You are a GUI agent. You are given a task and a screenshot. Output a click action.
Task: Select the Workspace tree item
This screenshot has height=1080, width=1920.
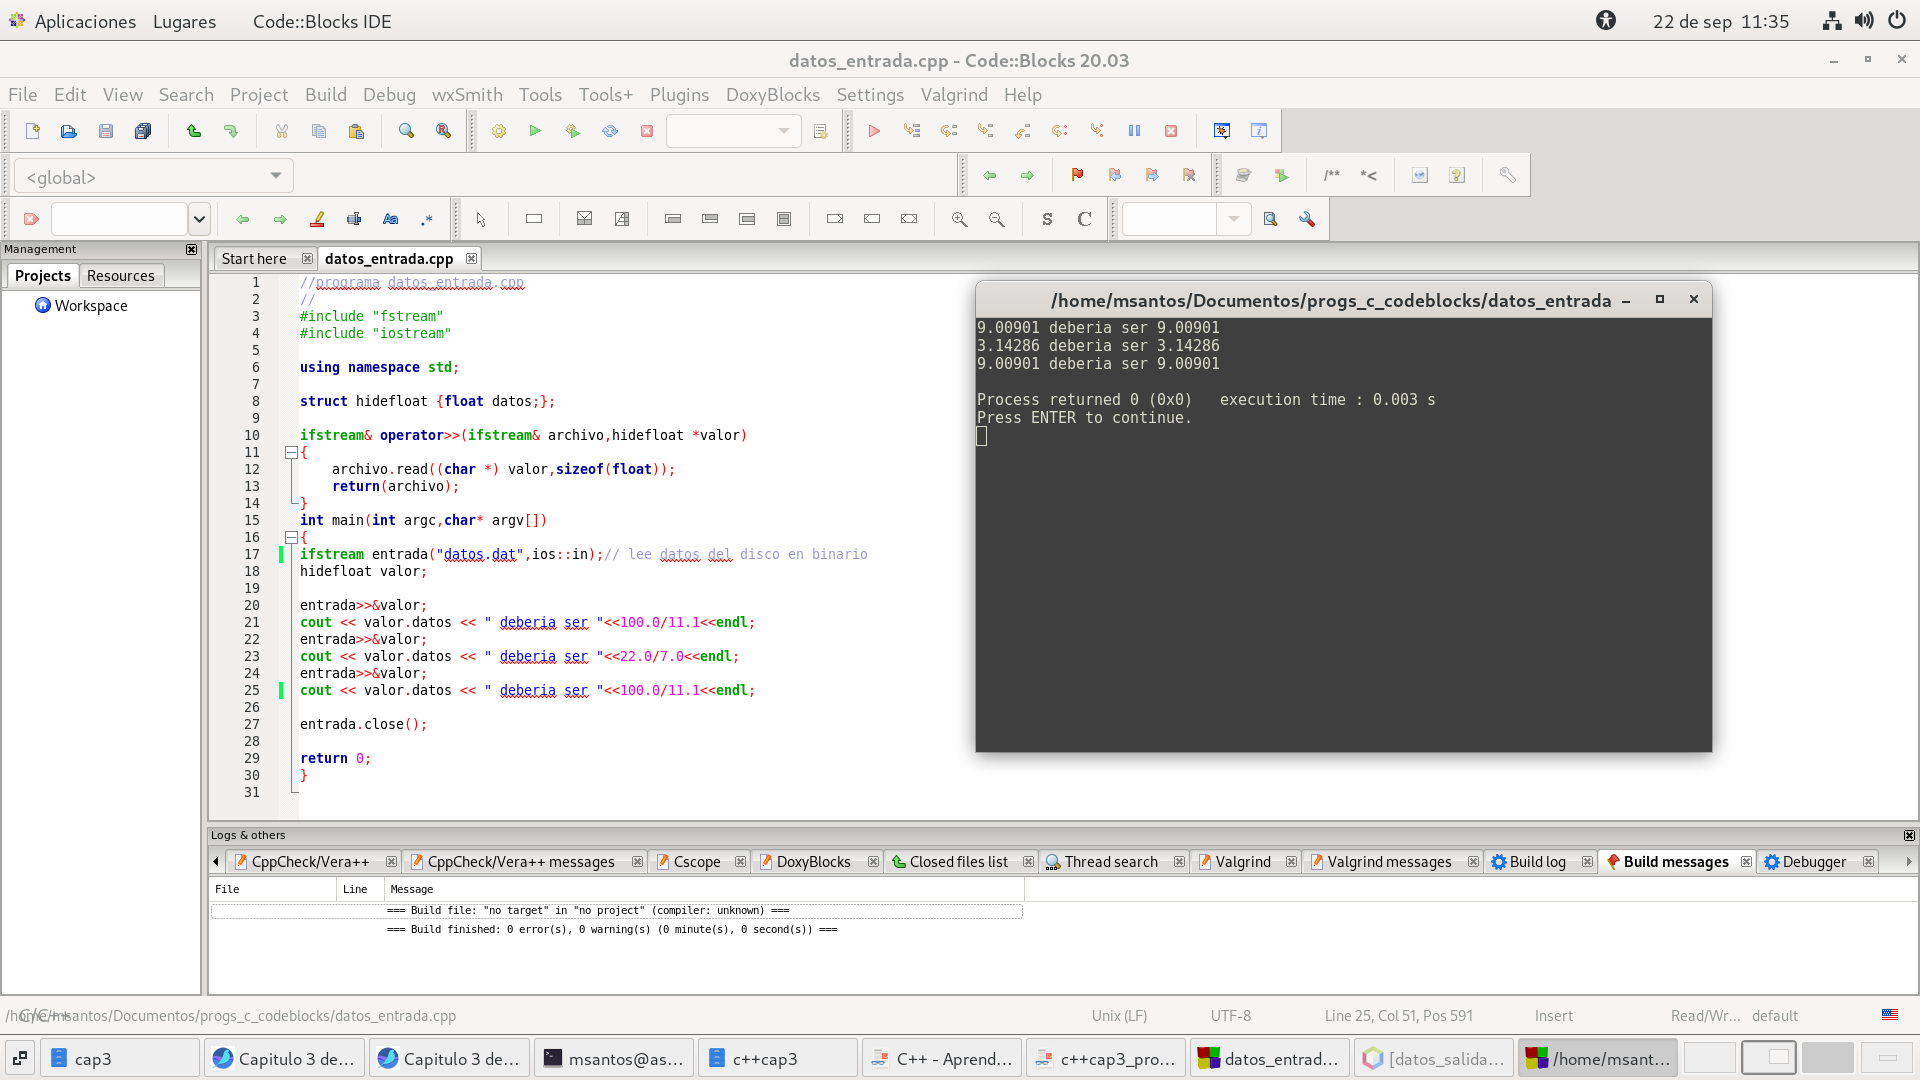[x=90, y=305]
